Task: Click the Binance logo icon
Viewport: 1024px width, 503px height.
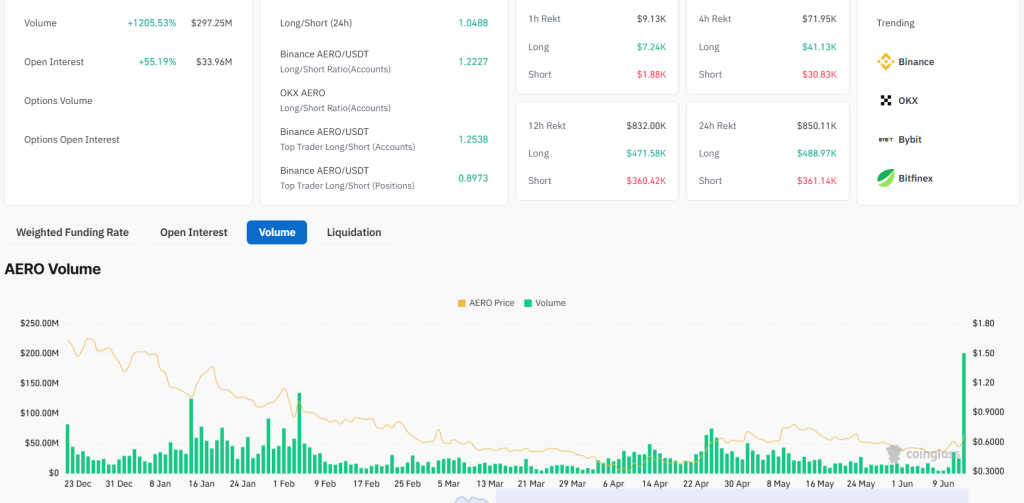Action: pyautogui.click(x=885, y=62)
